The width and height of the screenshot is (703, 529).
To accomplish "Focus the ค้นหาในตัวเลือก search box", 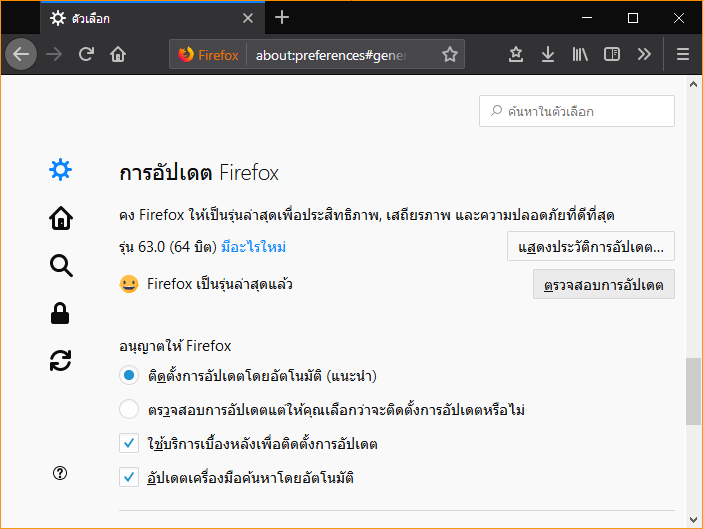I will (x=577, y=111).
